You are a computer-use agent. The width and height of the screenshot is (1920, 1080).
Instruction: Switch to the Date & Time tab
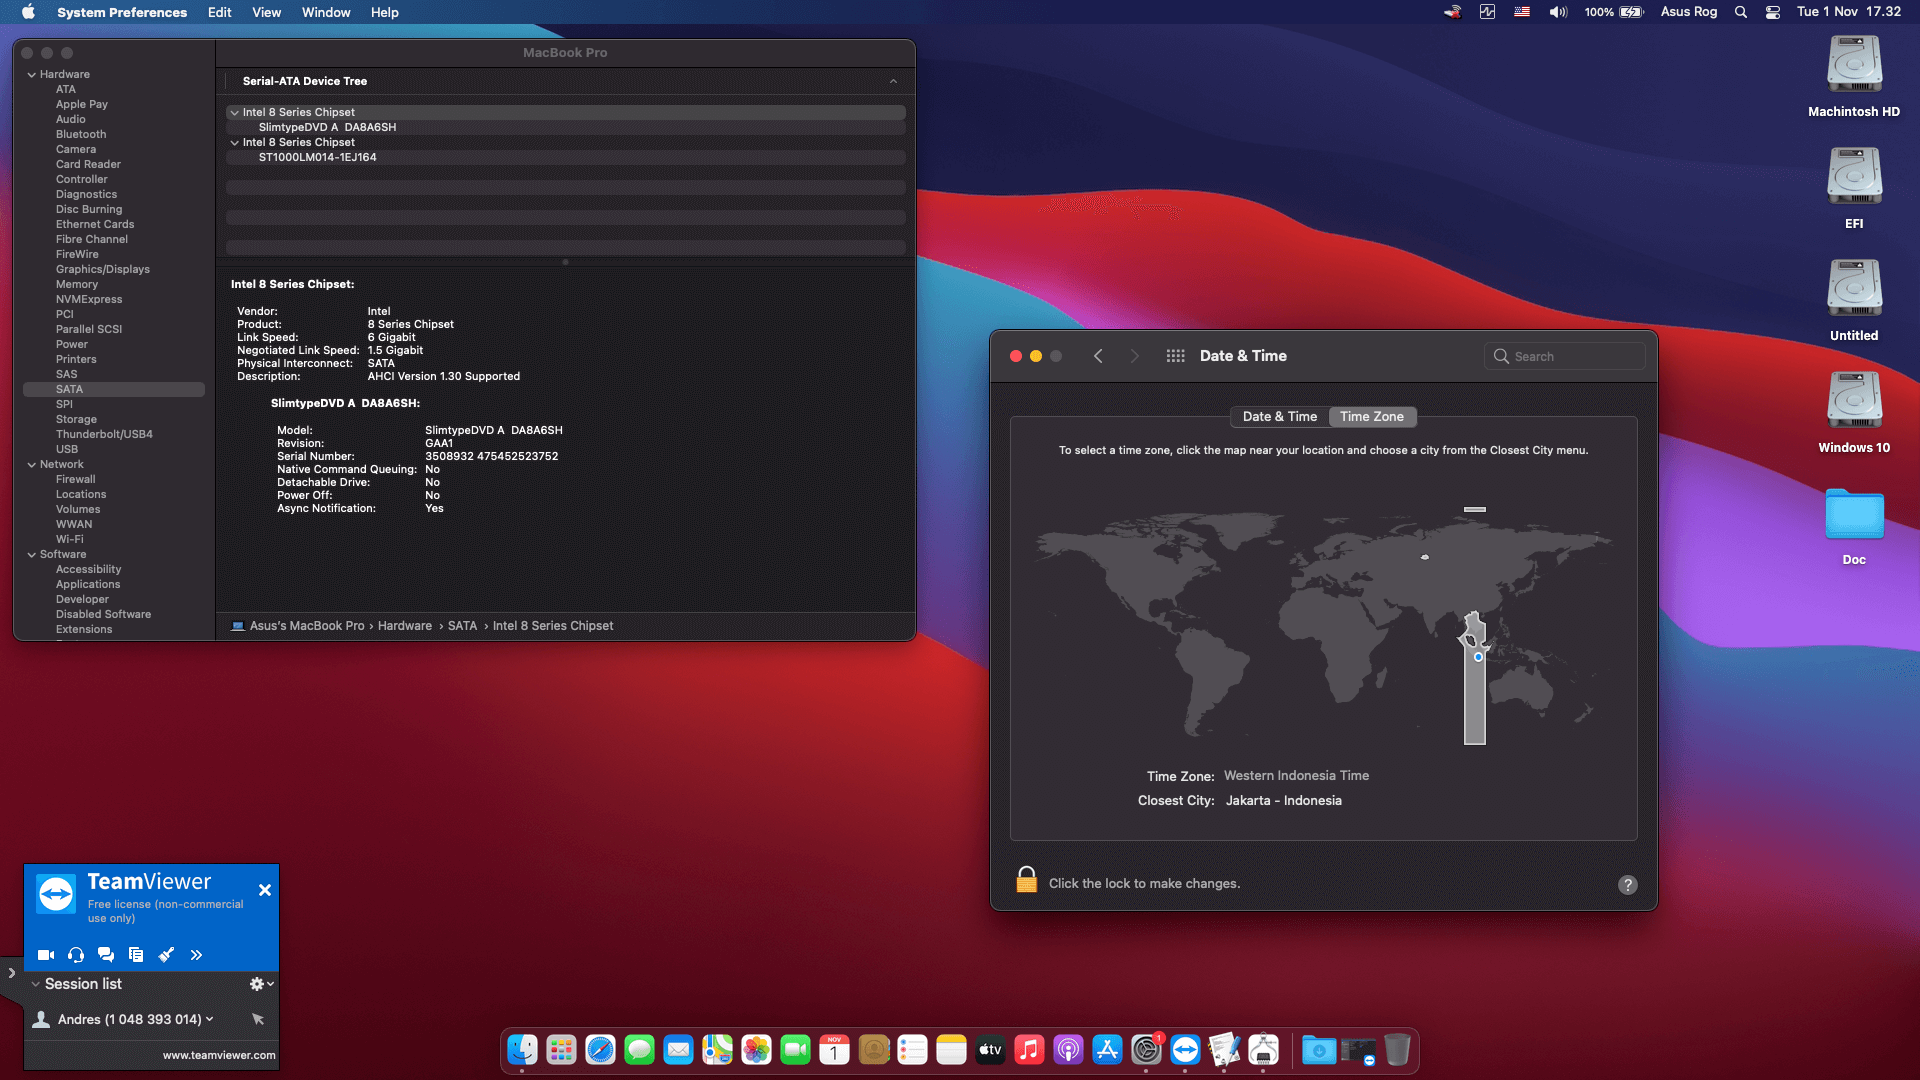pyautogui.click(x=1279, y=417)
